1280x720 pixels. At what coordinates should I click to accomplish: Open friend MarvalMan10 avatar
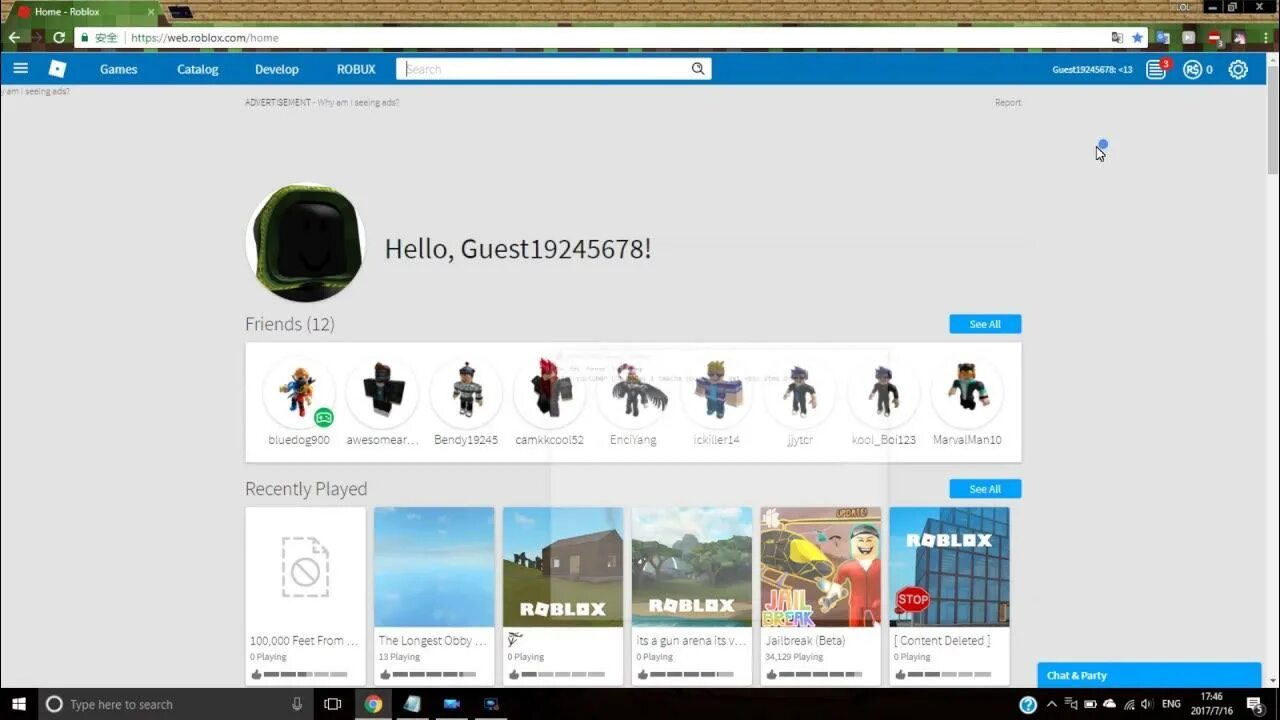[x=967, y=393]
